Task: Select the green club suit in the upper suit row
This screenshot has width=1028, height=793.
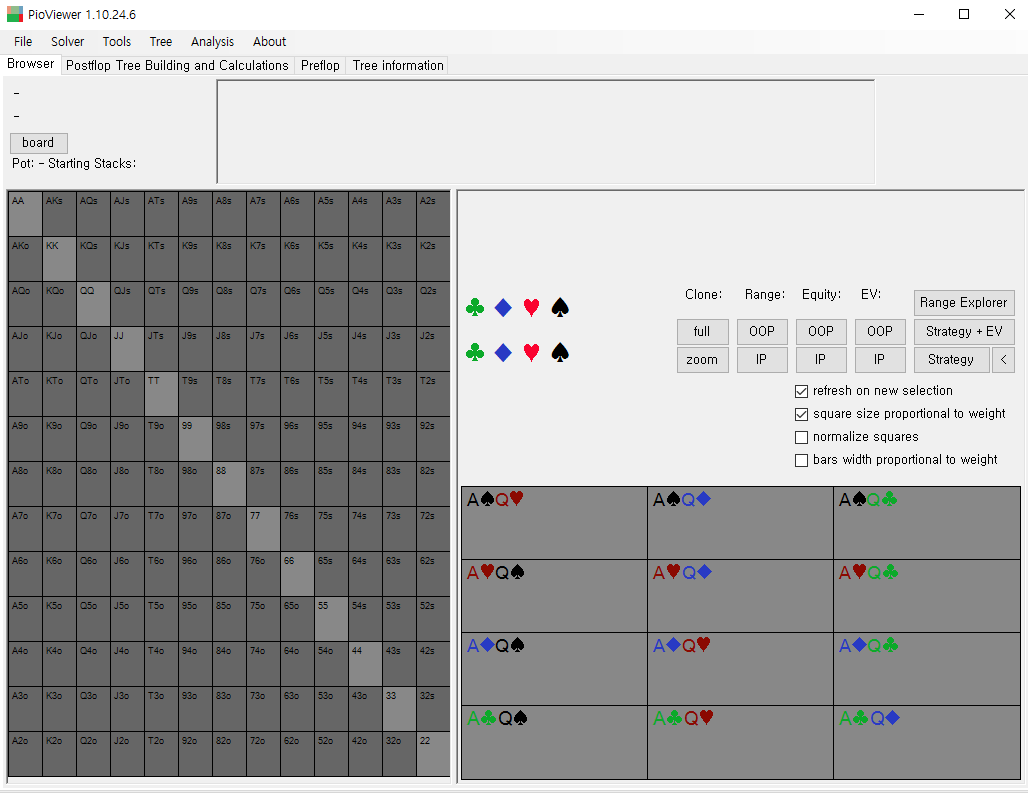Action: point(475,307)
